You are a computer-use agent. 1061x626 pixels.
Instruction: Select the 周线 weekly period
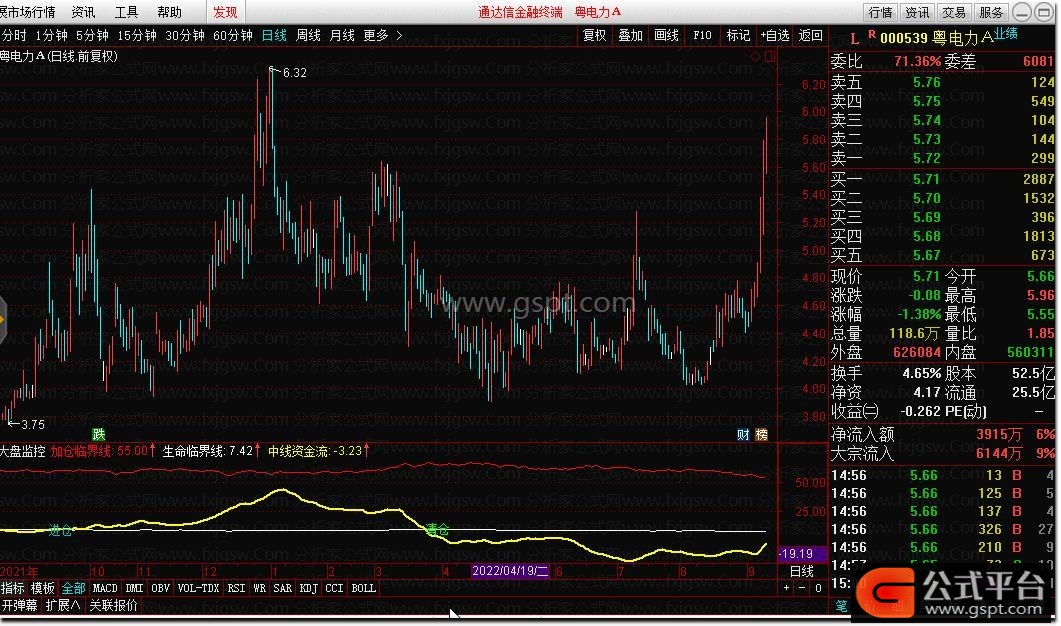(x=309, y=35)
